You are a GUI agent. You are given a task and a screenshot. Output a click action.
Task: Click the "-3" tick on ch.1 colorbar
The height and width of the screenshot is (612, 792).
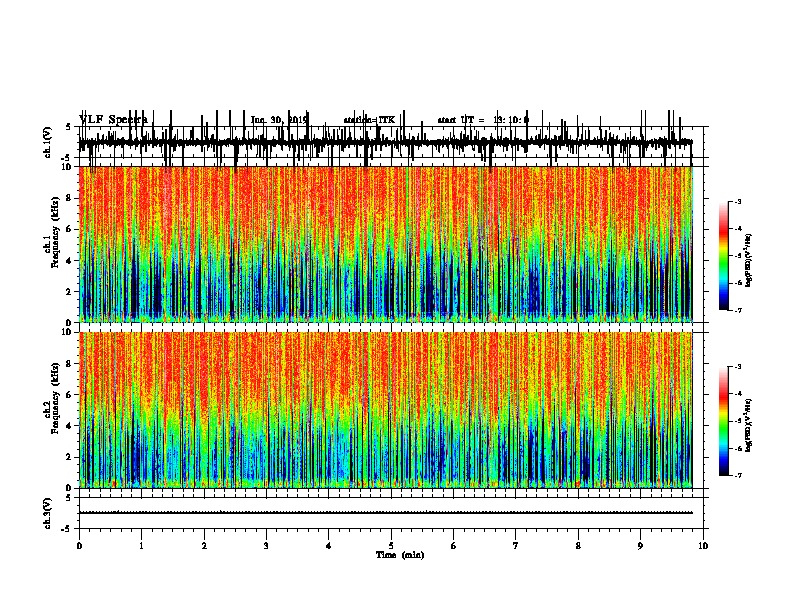[x=738, y=201]
